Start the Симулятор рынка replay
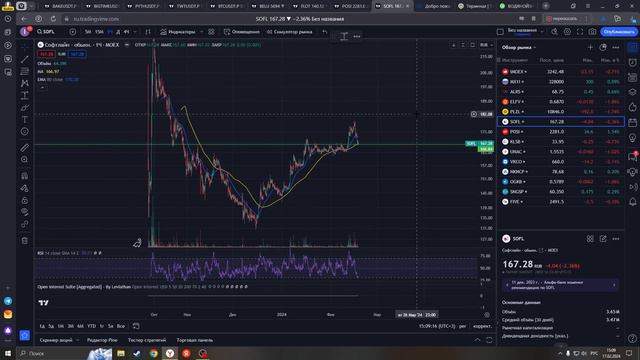 point(289,31)
